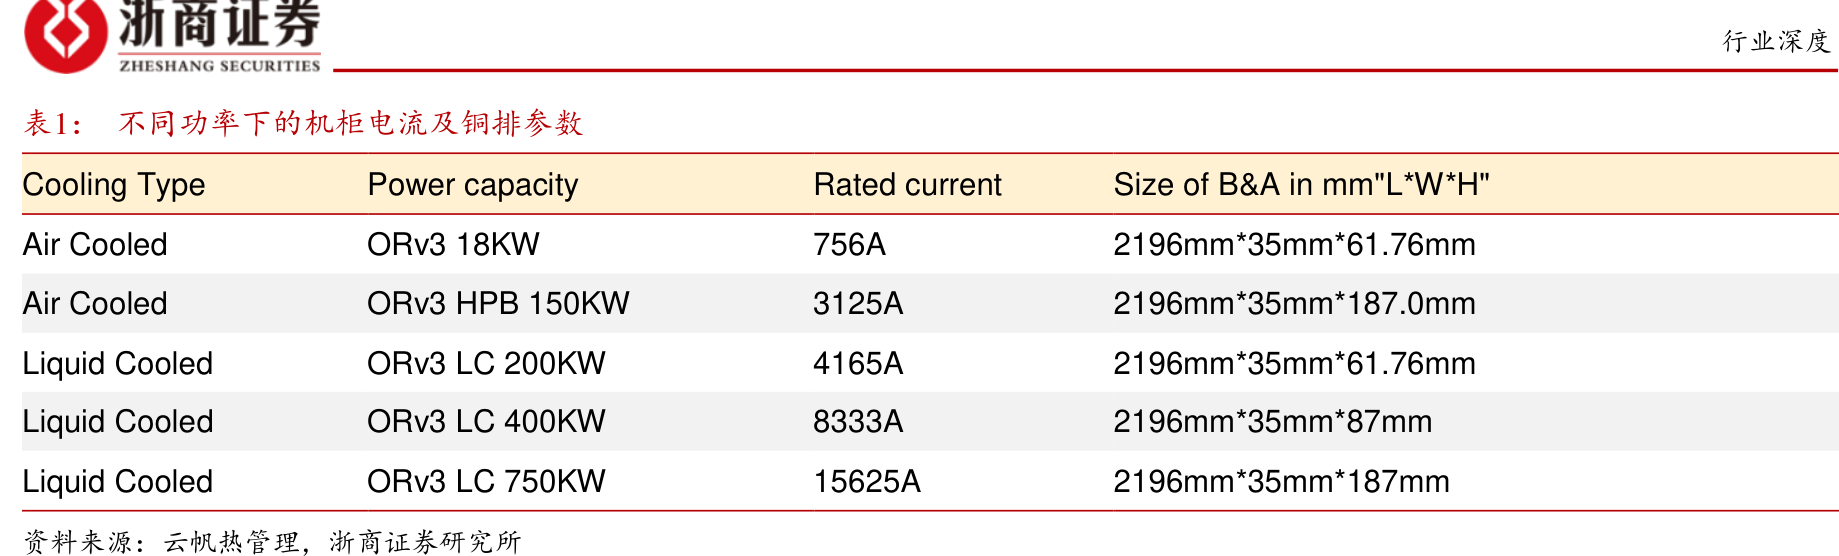The height and width of the screenshot is (556, 1839).
Task: Click the 8333A rated current value
Action: (x=858, y=421)
